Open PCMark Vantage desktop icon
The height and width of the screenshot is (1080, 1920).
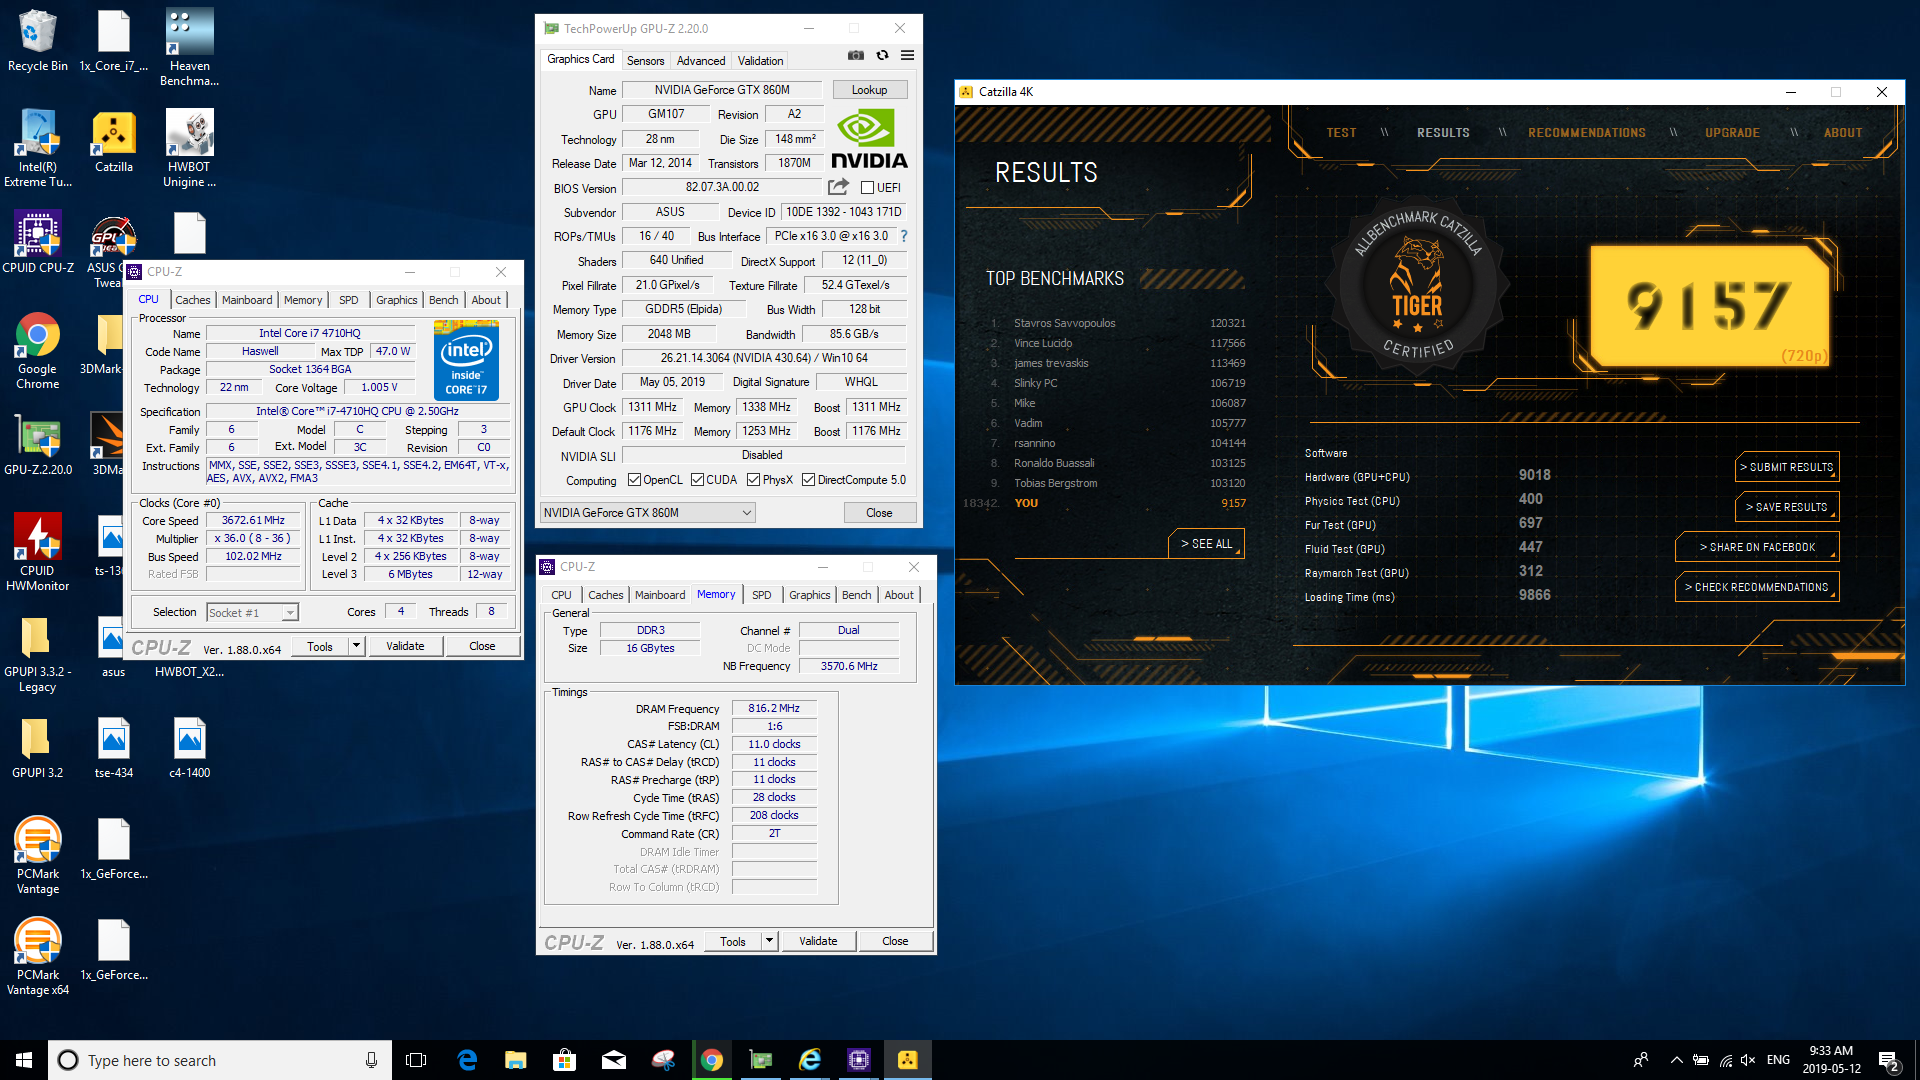tap(37, 856)
